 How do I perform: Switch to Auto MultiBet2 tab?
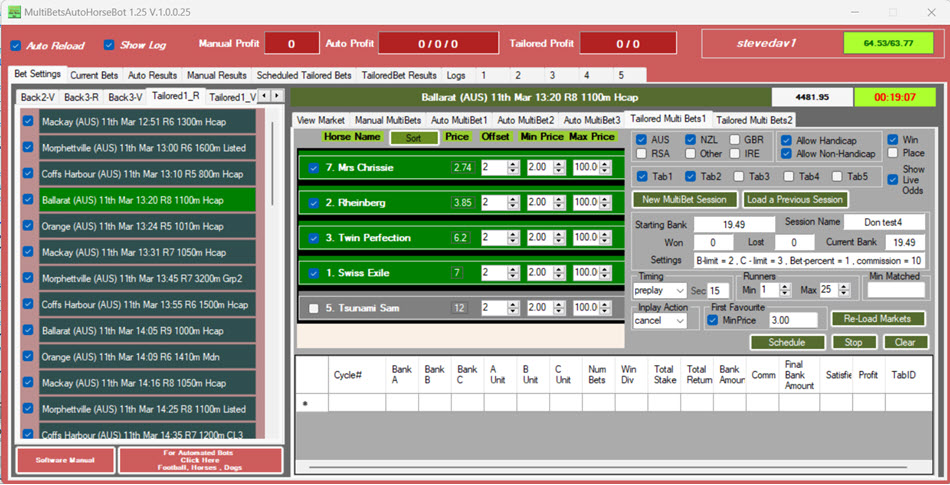[525, 120]
